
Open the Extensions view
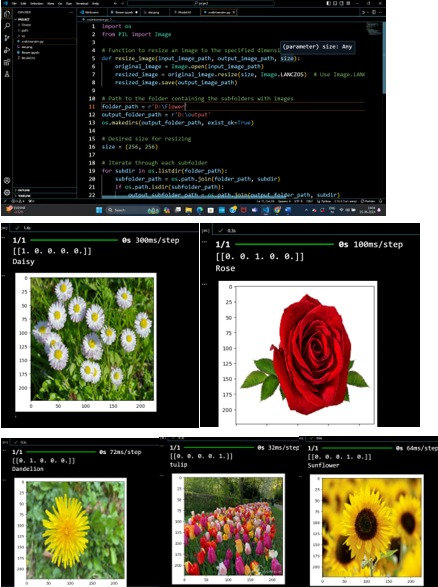(7, 62)
